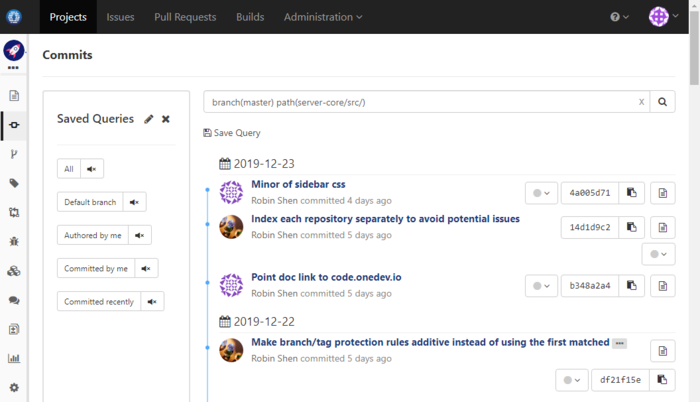Open the user avatar menu
Viewport: 700px width, 402px height.
pyautogui.click(x=663, y=17)
